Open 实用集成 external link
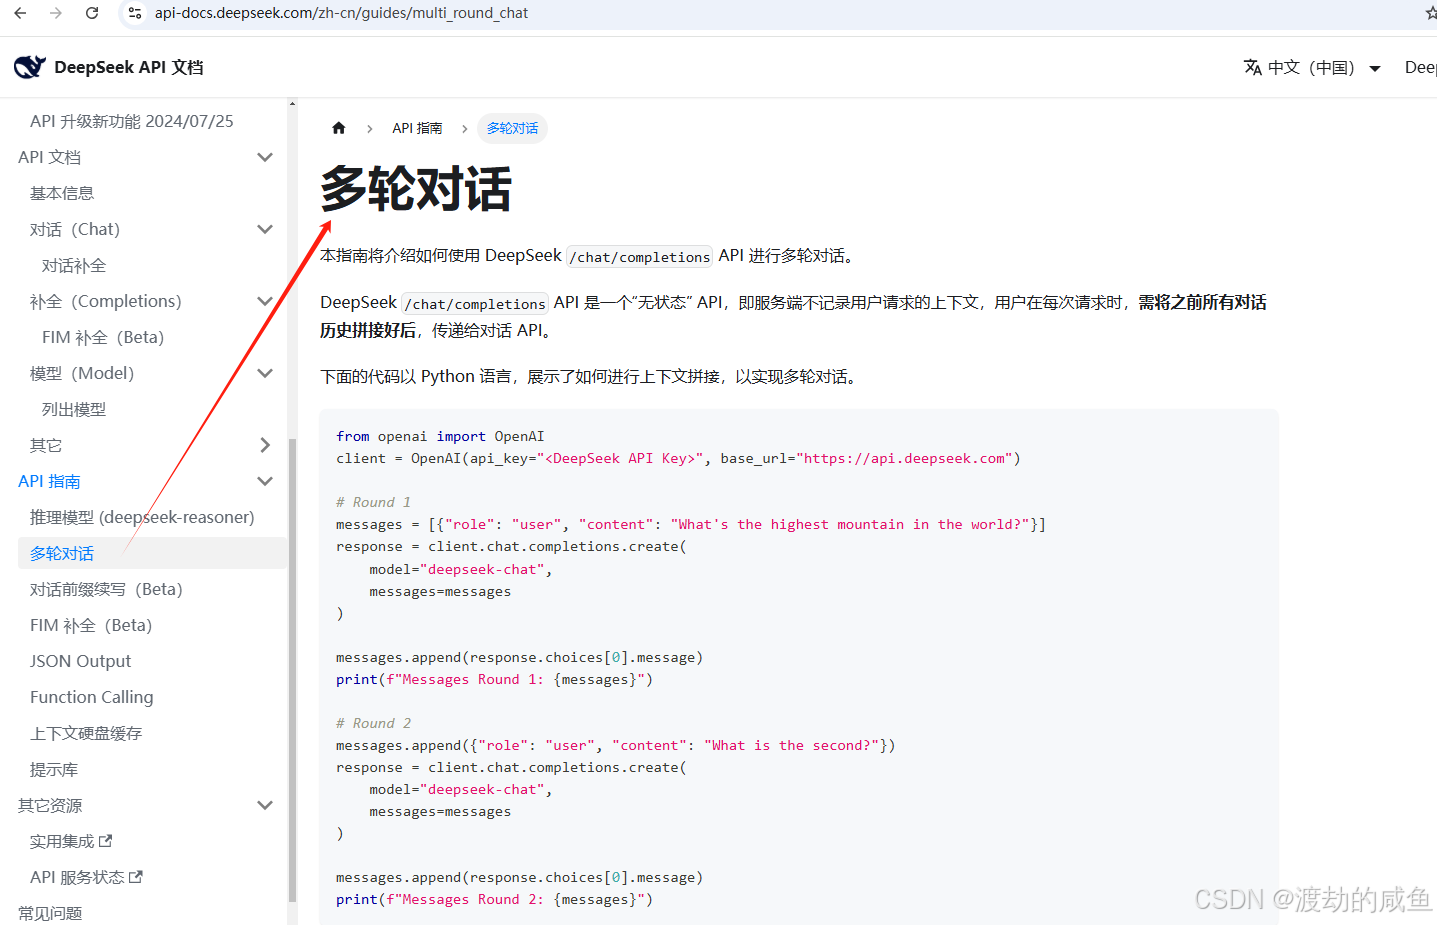The height and width of the screenshot is (925, 1437). click(71, 841)
